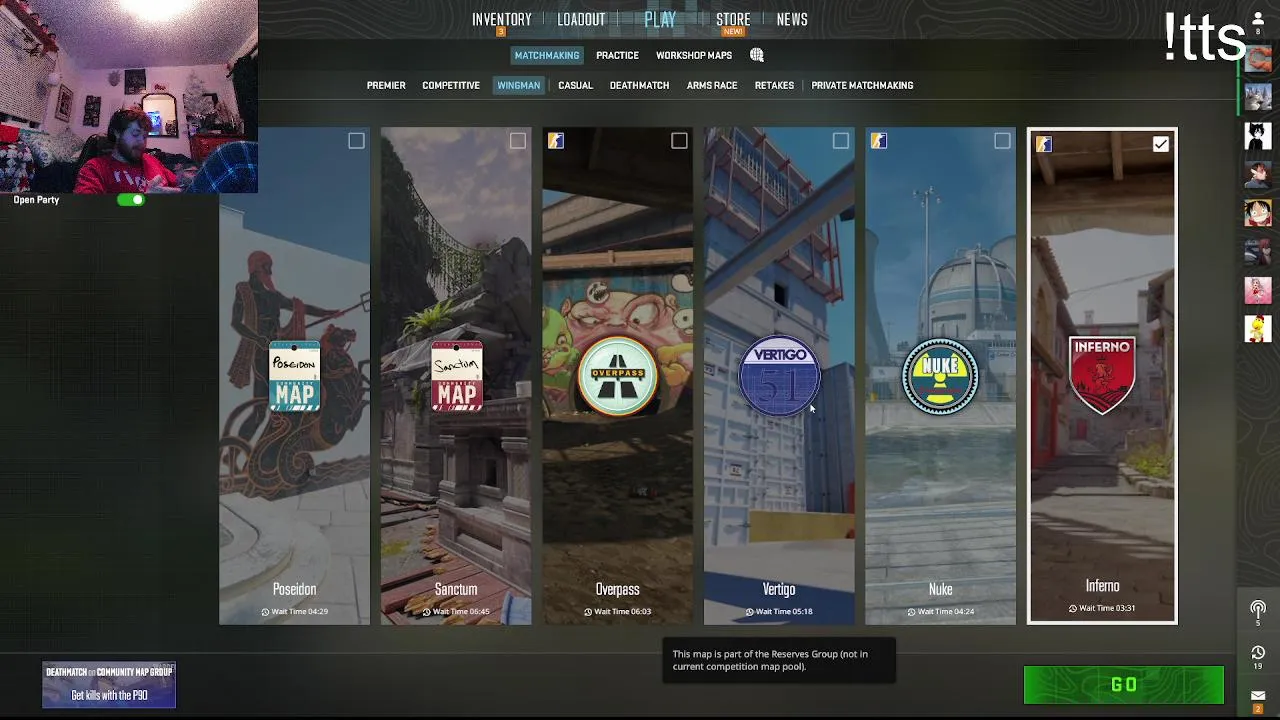Open the envelope invites icon with badge 2

click(x=1258, y=700)
